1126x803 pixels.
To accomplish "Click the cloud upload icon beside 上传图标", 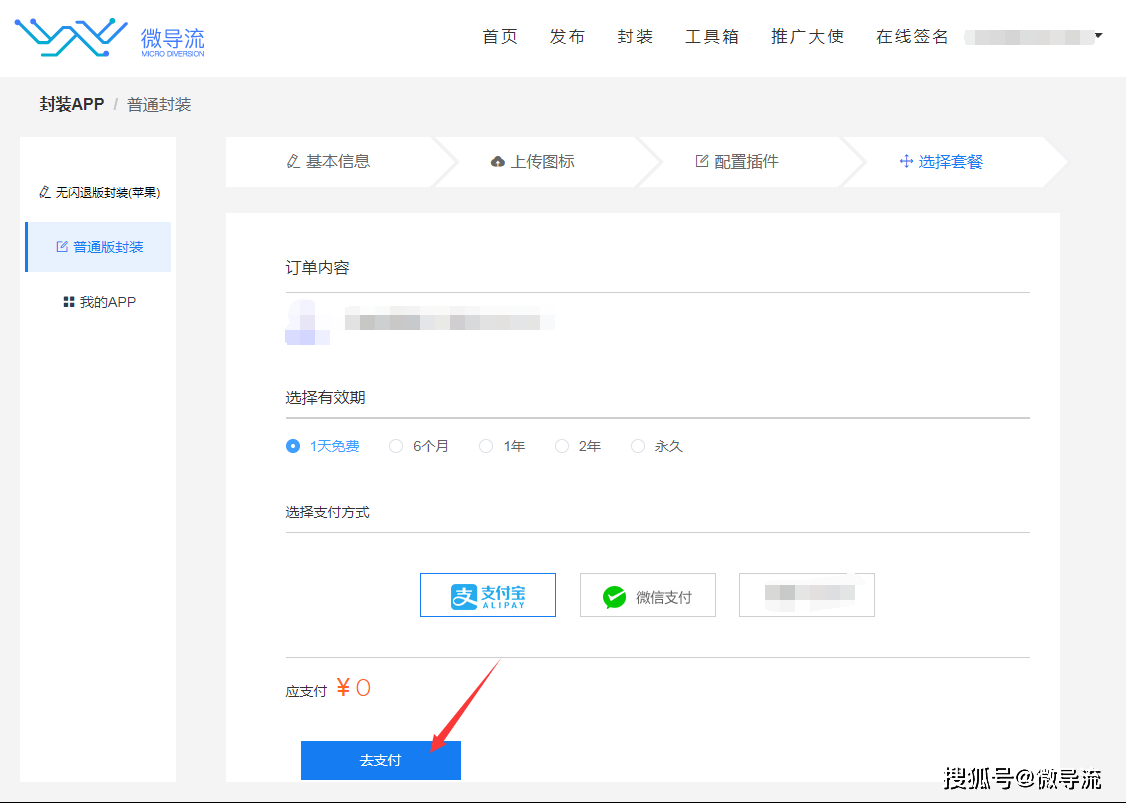I will 497,162.
